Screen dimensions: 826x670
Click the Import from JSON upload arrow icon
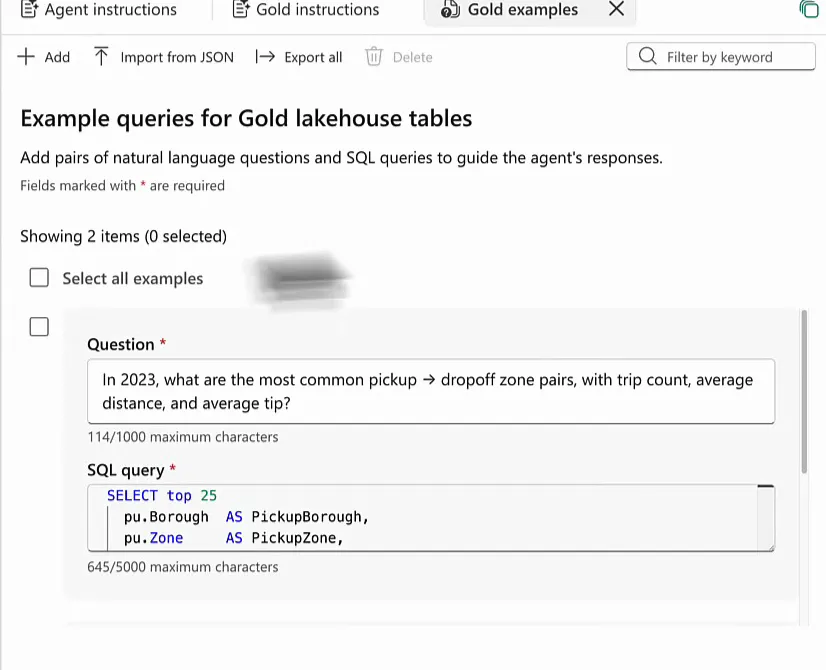(x=101, y=56)
